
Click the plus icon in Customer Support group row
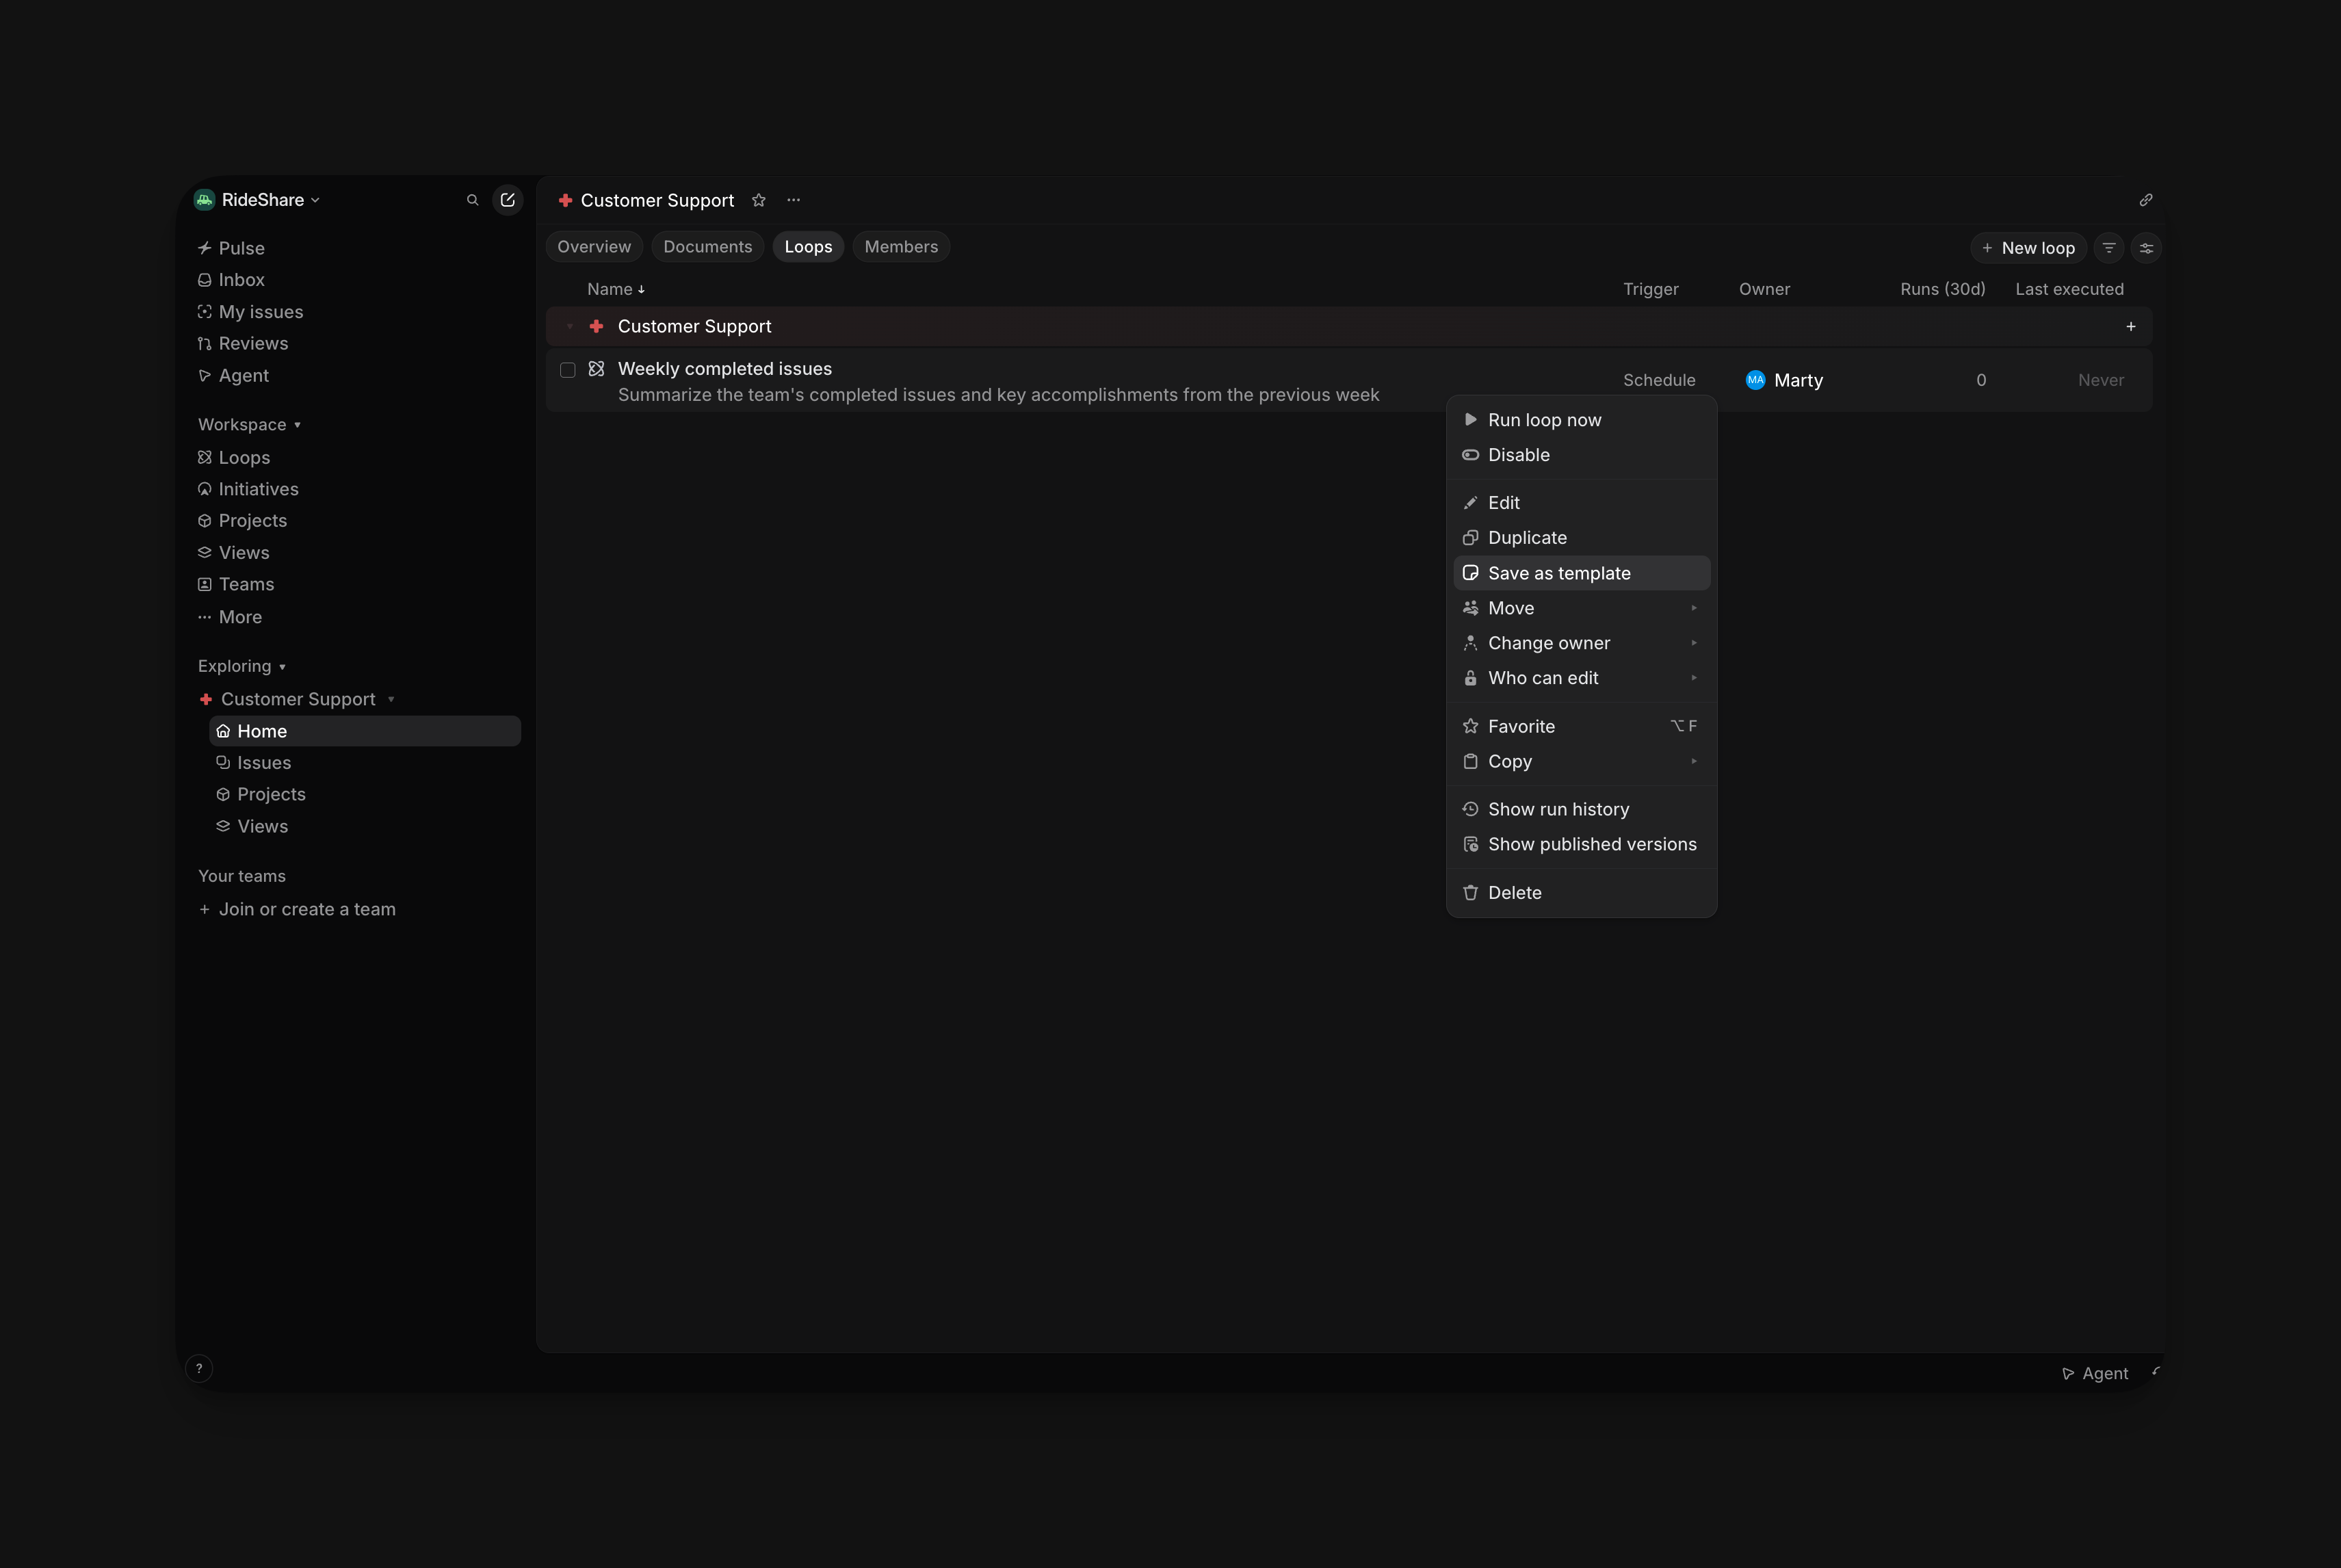click(x=2131, y=327)
